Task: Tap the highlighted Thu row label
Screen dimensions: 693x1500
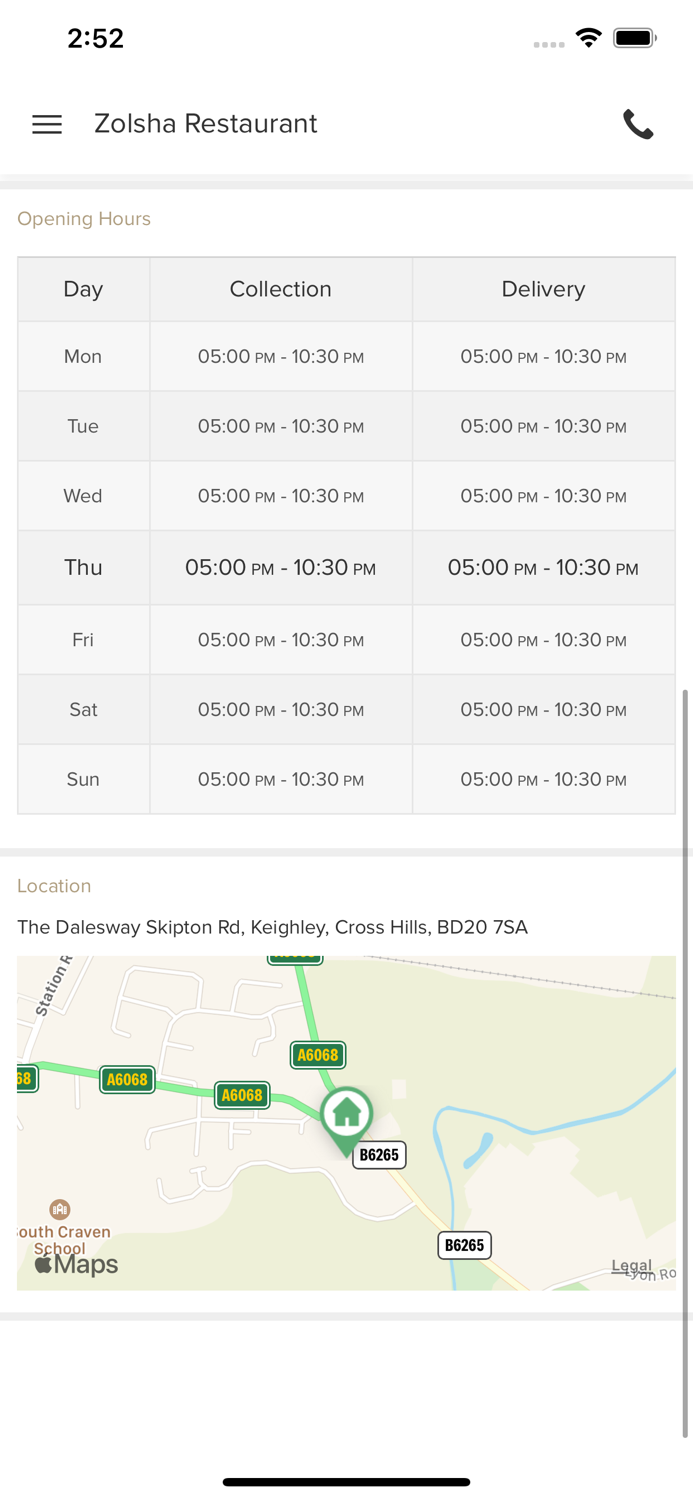Action: 83,567
